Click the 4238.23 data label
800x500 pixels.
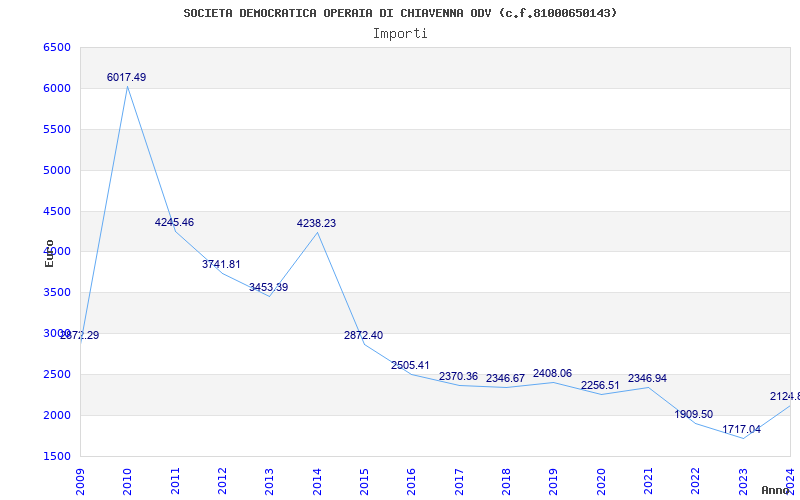[x=316, y=223]
